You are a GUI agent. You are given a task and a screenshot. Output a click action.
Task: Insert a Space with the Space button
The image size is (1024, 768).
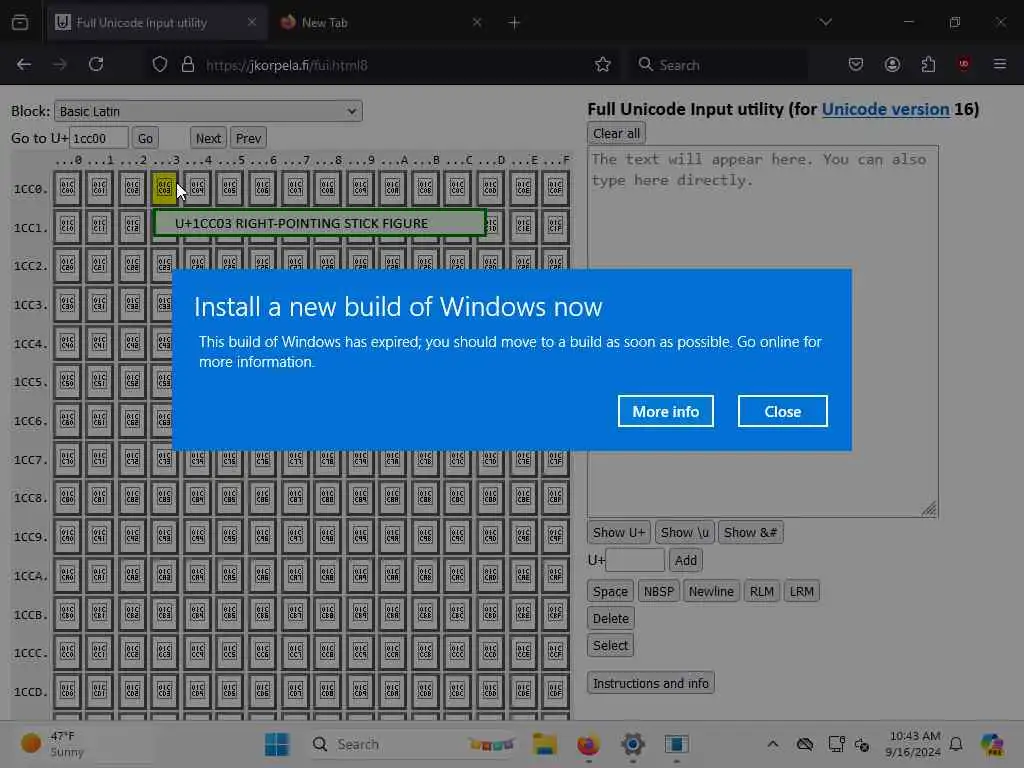pyautogui.click(x=610, y=592)
